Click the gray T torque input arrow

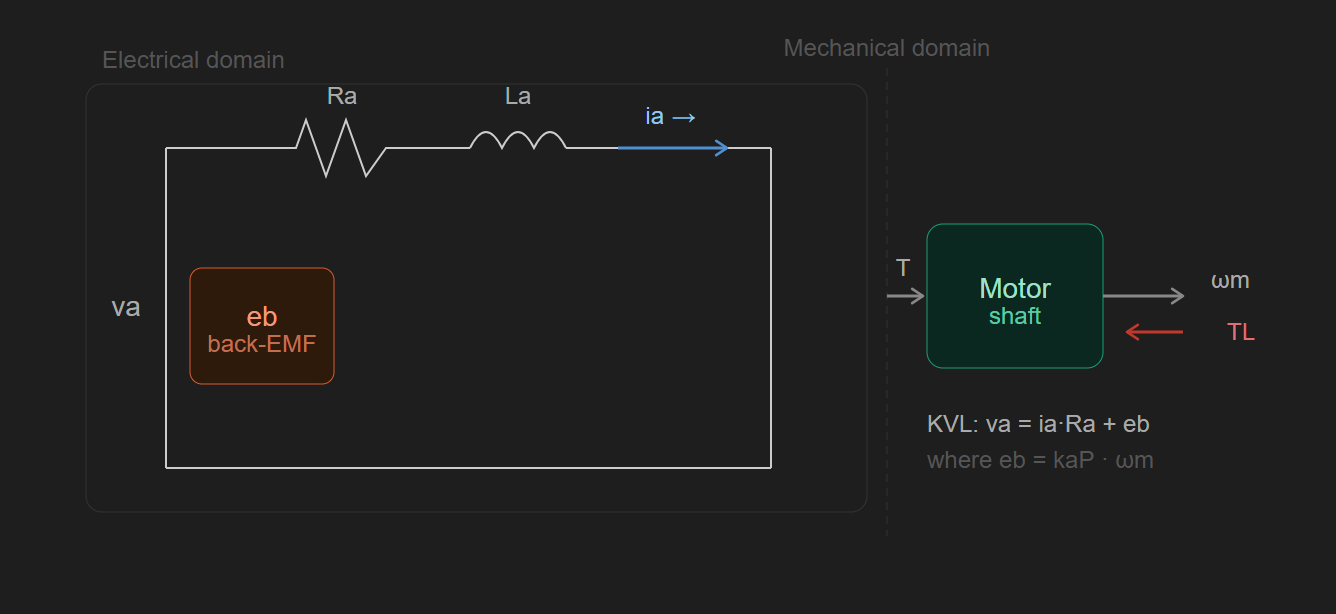tap(906, 296)
